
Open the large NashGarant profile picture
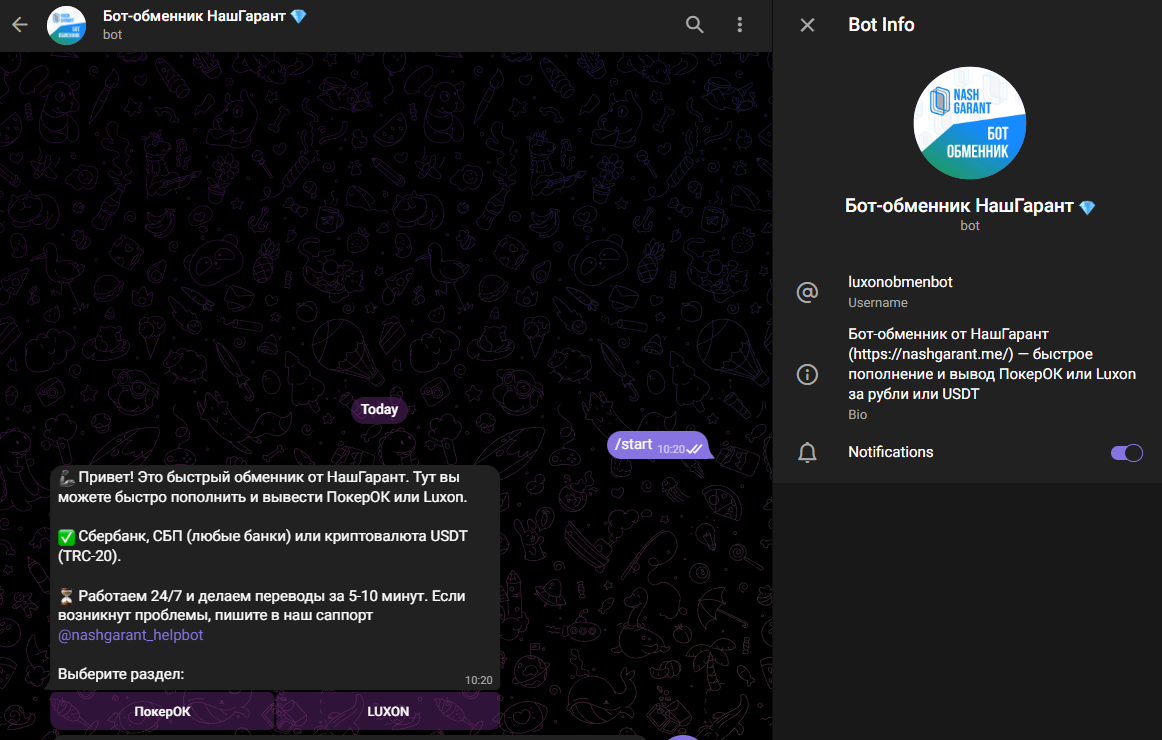(x=969, y=123)
